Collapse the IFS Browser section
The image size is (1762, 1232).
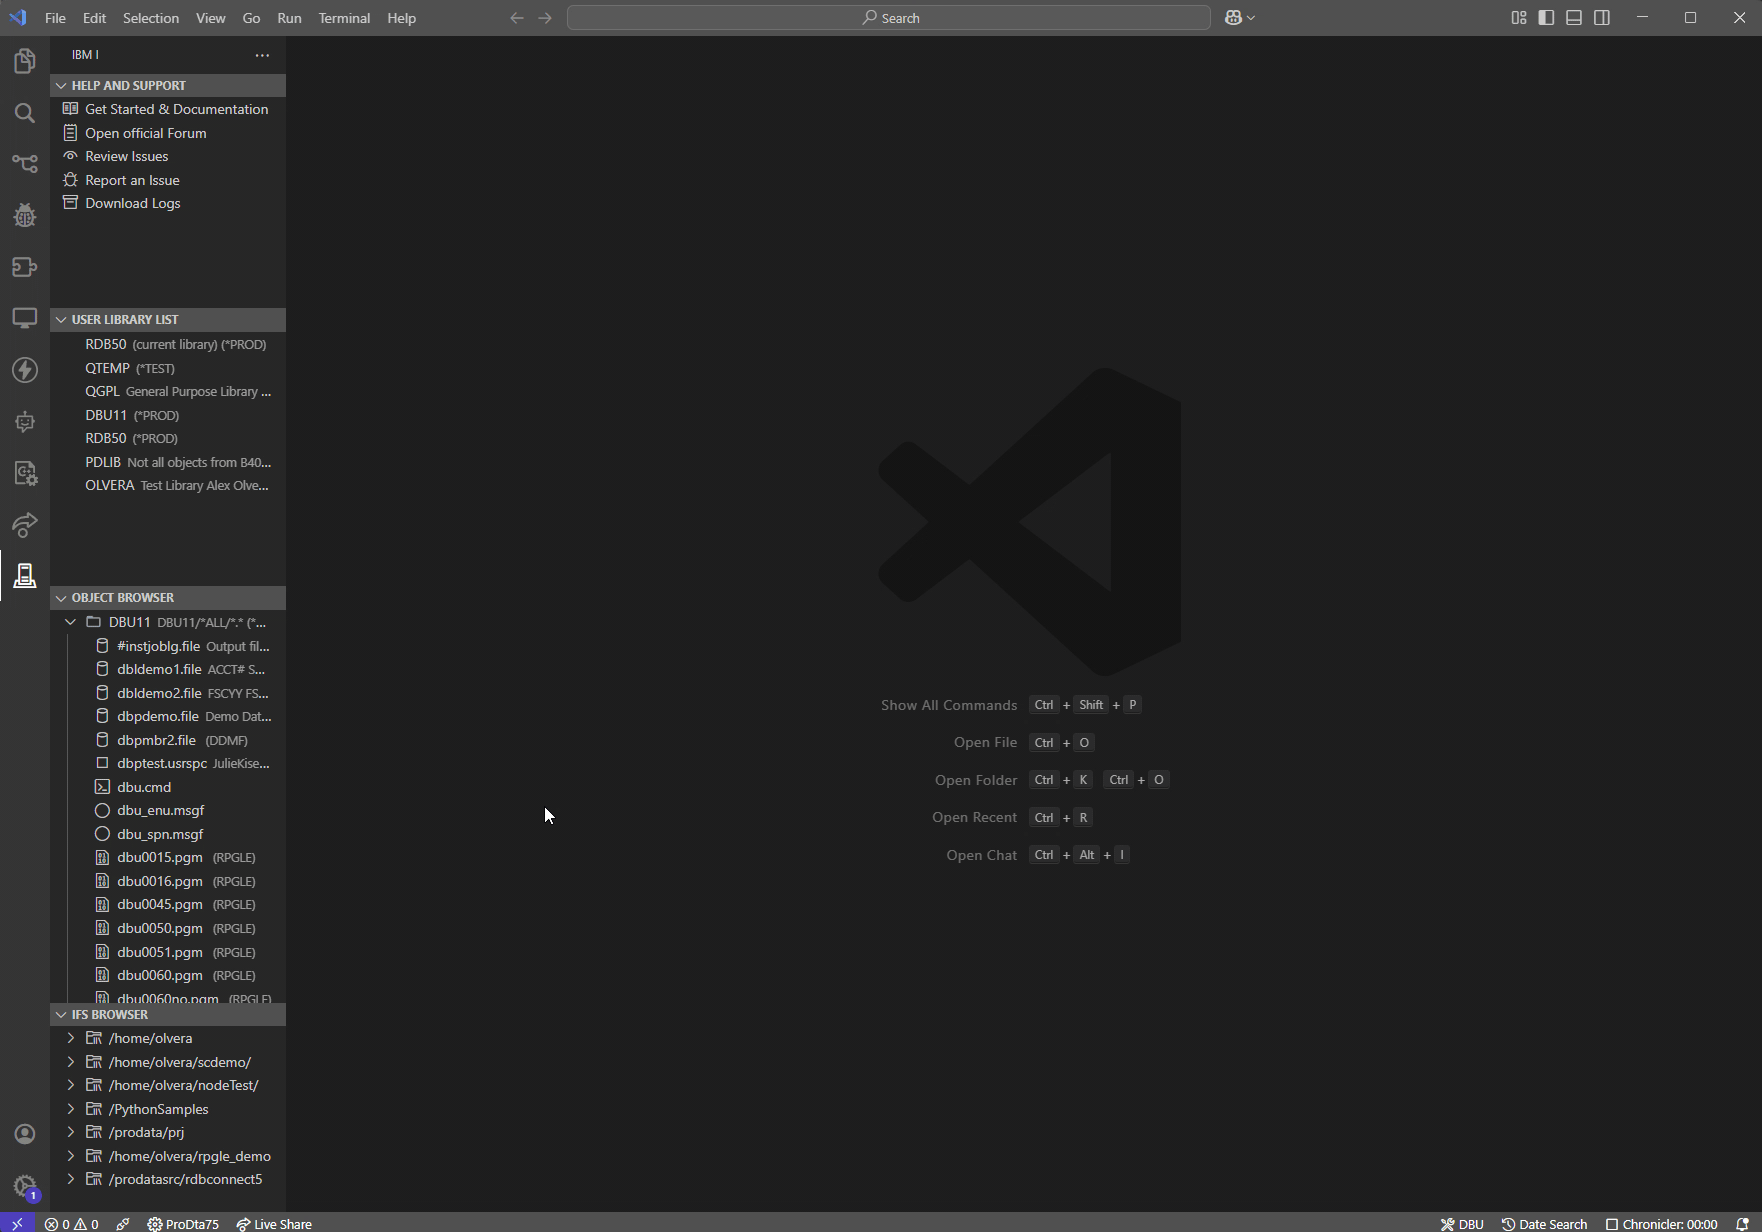point(168,1014)
